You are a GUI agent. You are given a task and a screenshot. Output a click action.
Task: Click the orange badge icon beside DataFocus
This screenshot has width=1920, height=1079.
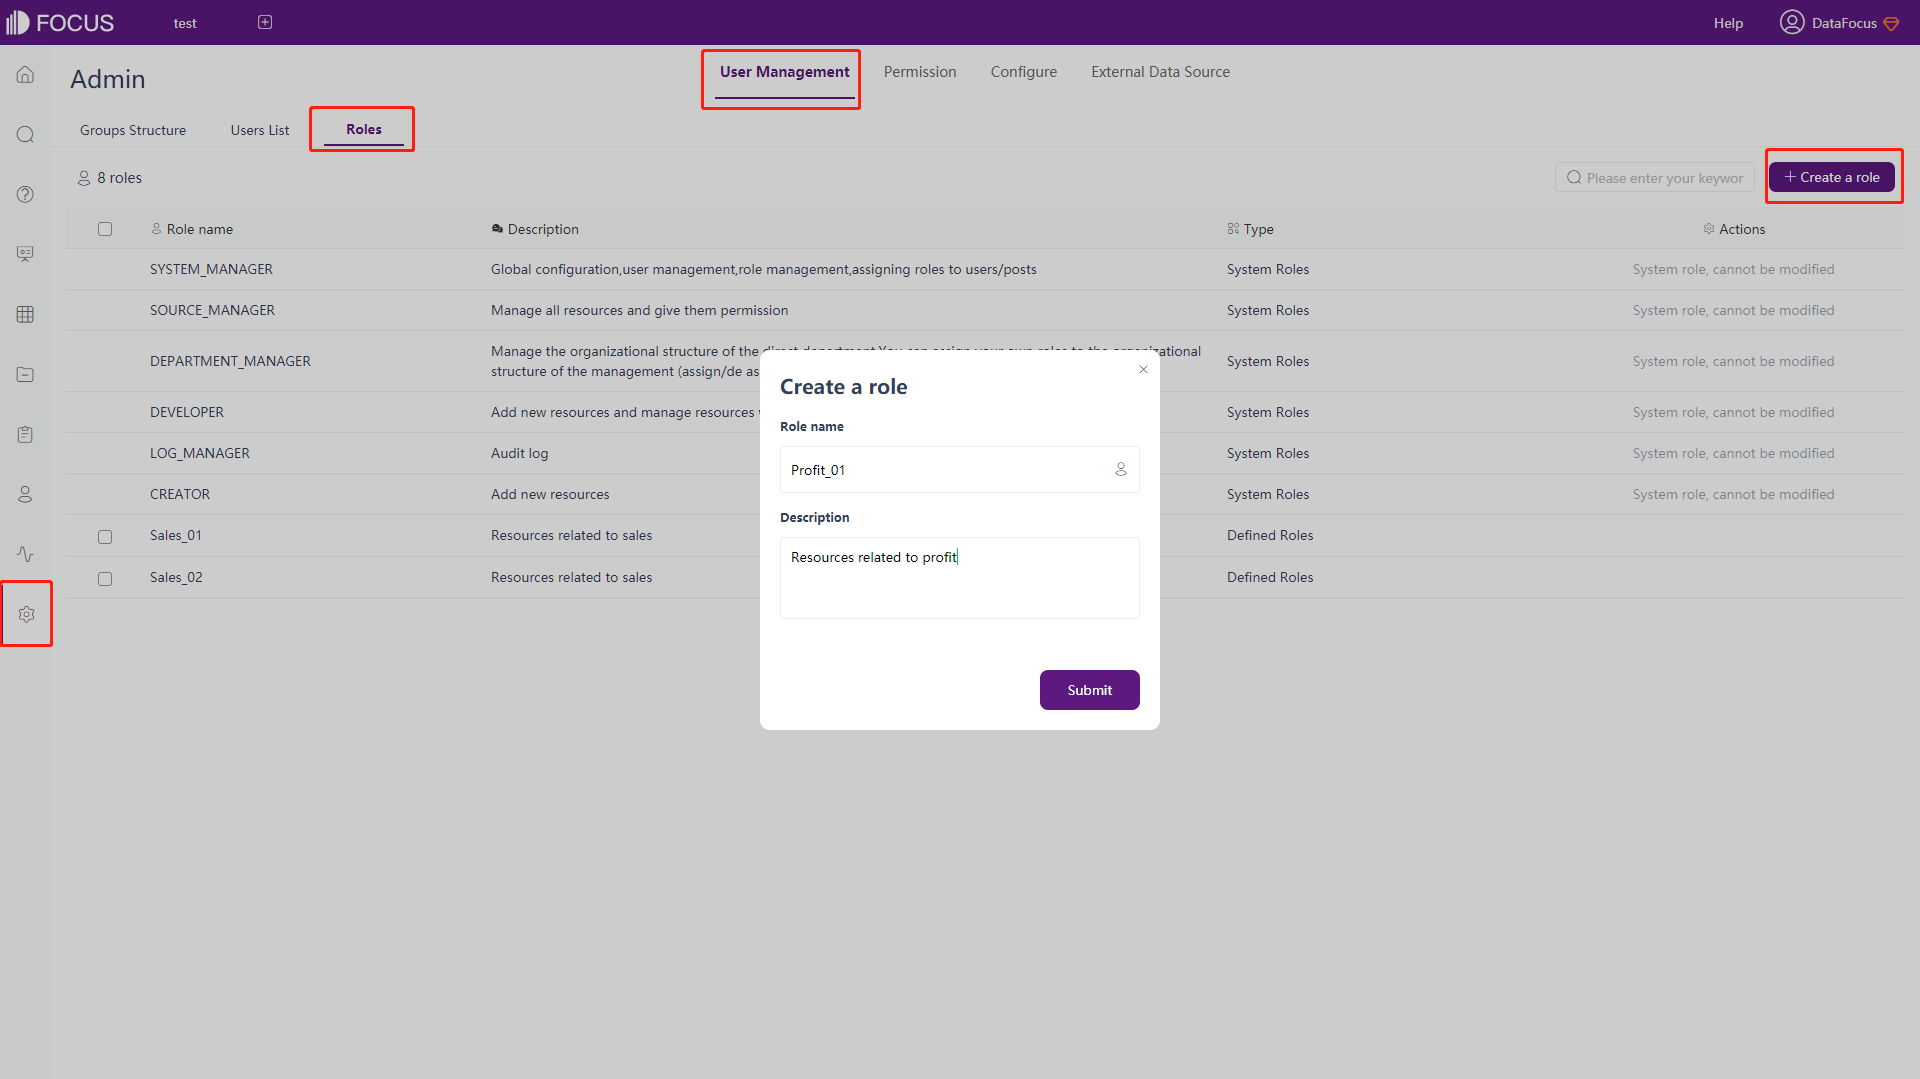pyautogui.click(x=1891, y=23)
